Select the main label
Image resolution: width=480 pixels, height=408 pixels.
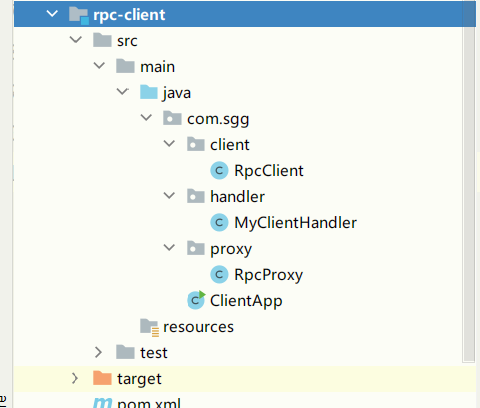click(157, 67)
